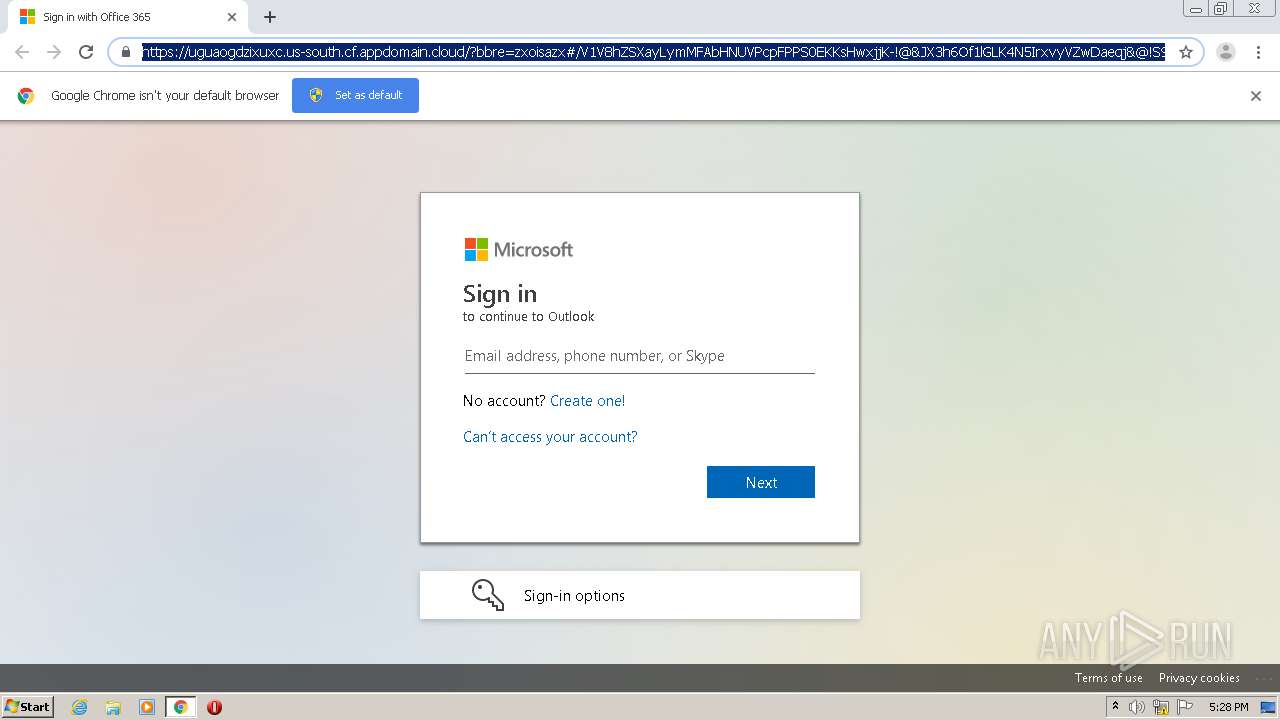The image size is (1280, 720).
Task: Click the padlock site info icon
Action: [126, 52]
